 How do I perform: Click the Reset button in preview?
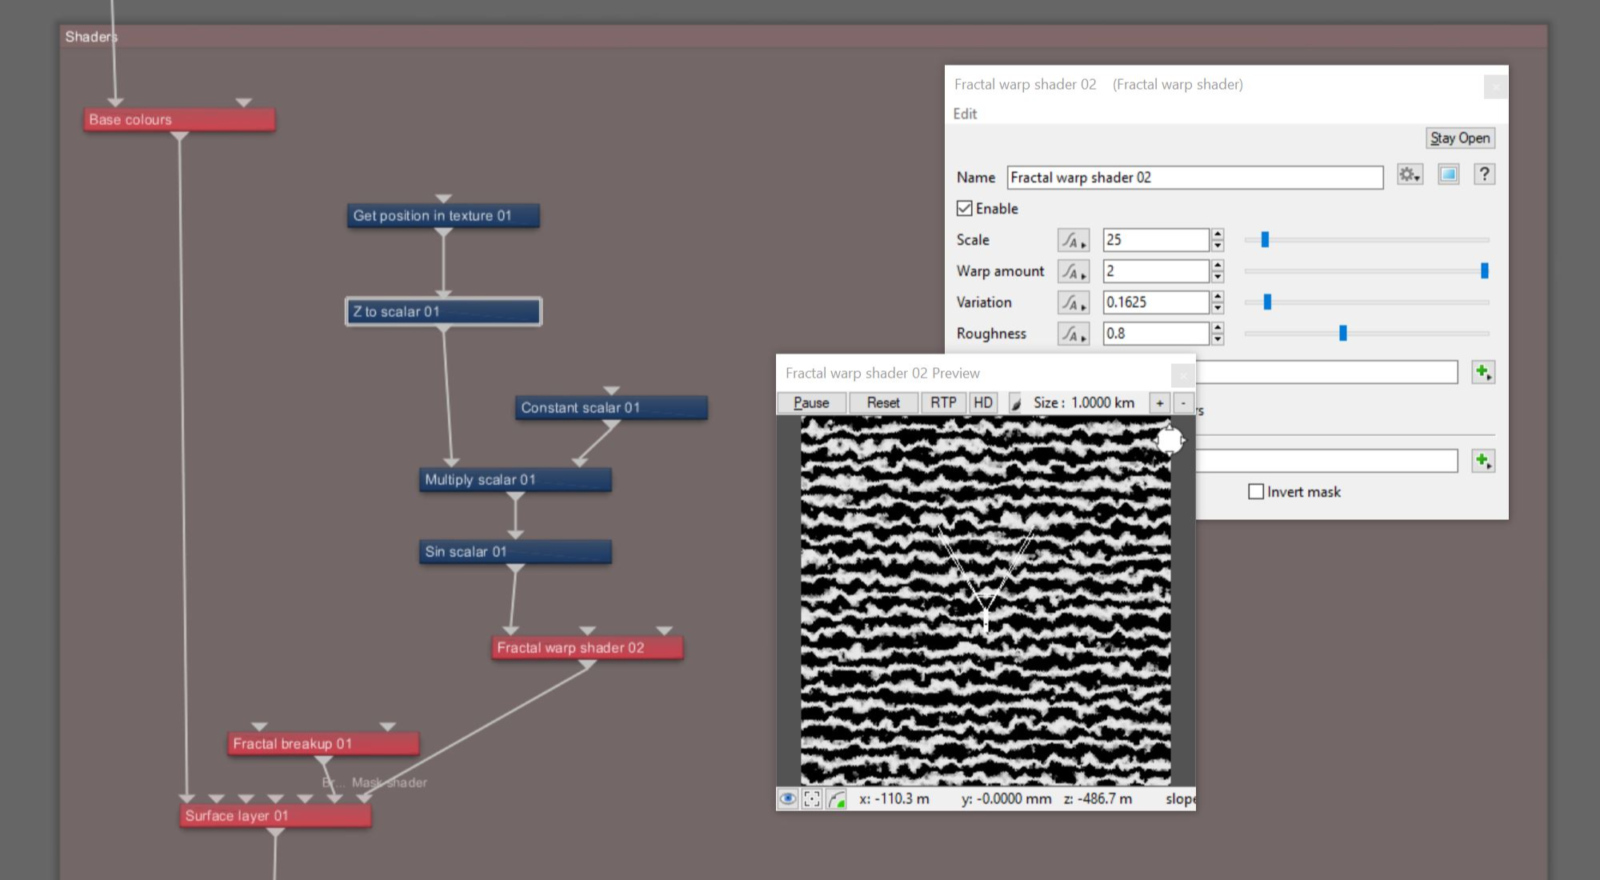[x=883, y=403]
